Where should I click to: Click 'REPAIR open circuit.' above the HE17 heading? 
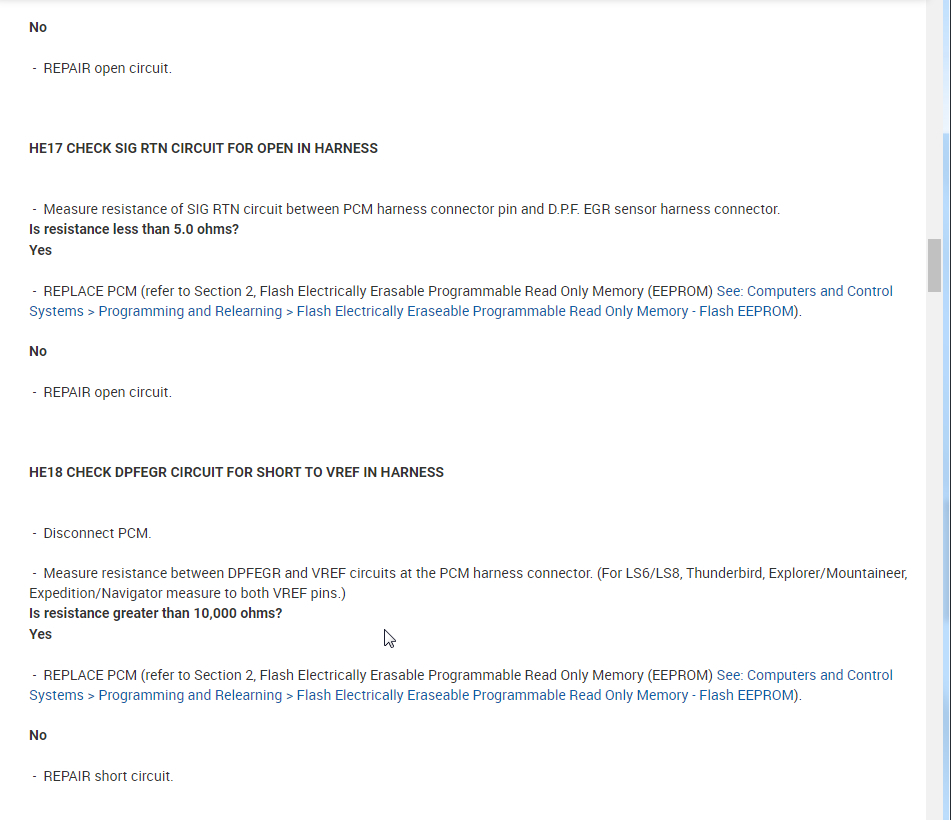tap(107, 69)
